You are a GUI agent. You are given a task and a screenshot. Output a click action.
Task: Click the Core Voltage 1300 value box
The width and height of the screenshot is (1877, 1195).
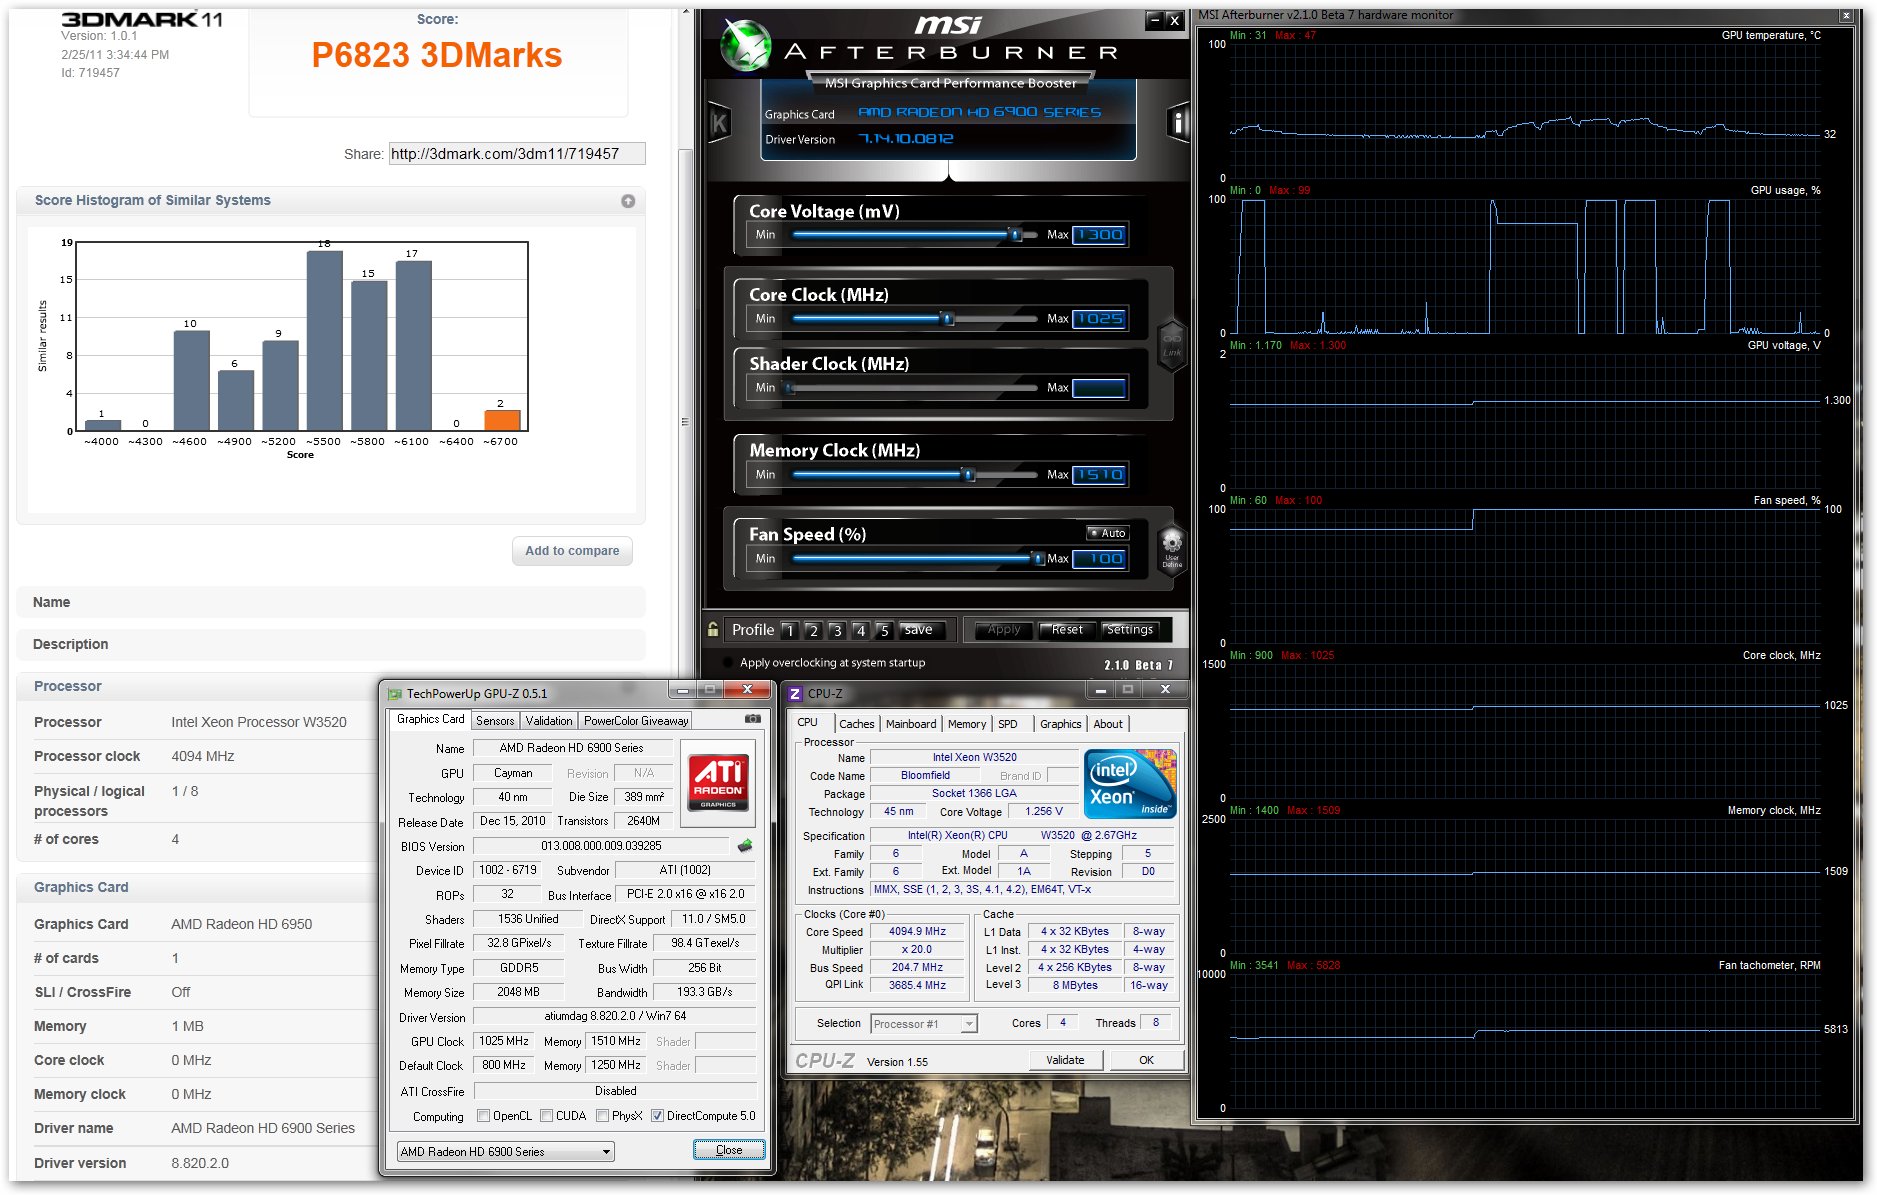pos(1100,235)
